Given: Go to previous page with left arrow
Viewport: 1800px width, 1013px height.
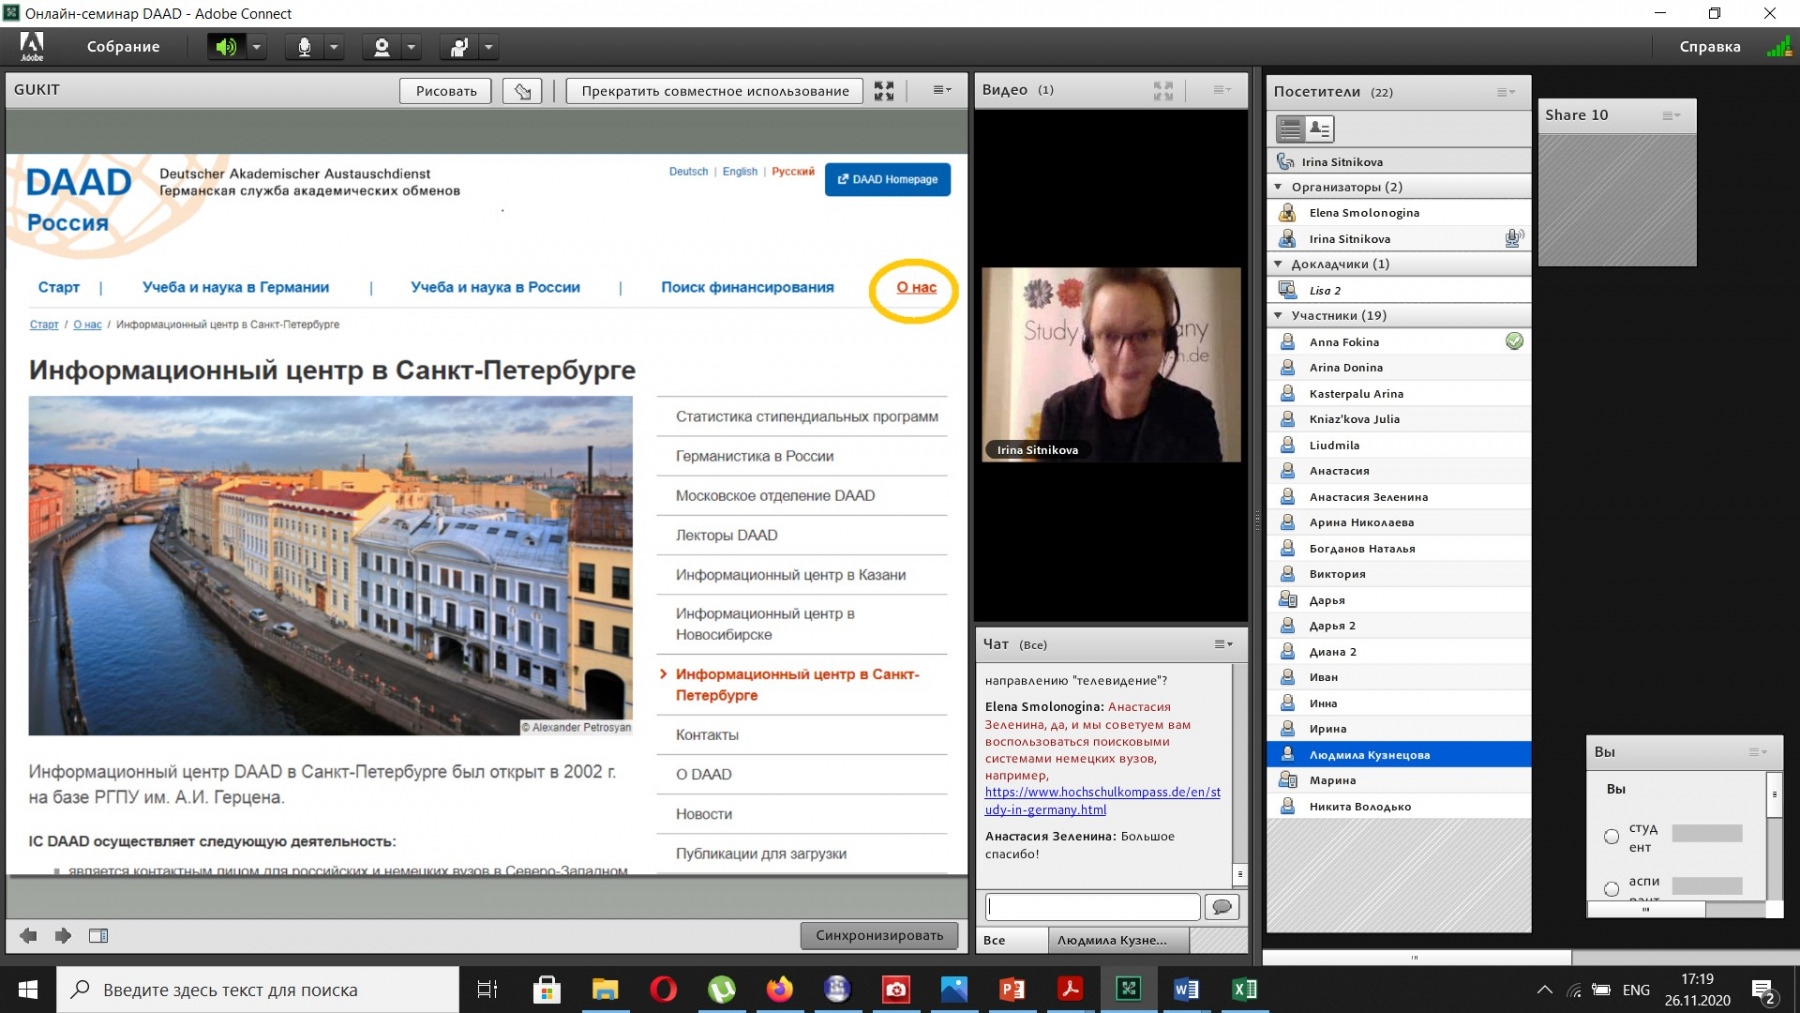Looking at the screenshot, I should (28, 935).
